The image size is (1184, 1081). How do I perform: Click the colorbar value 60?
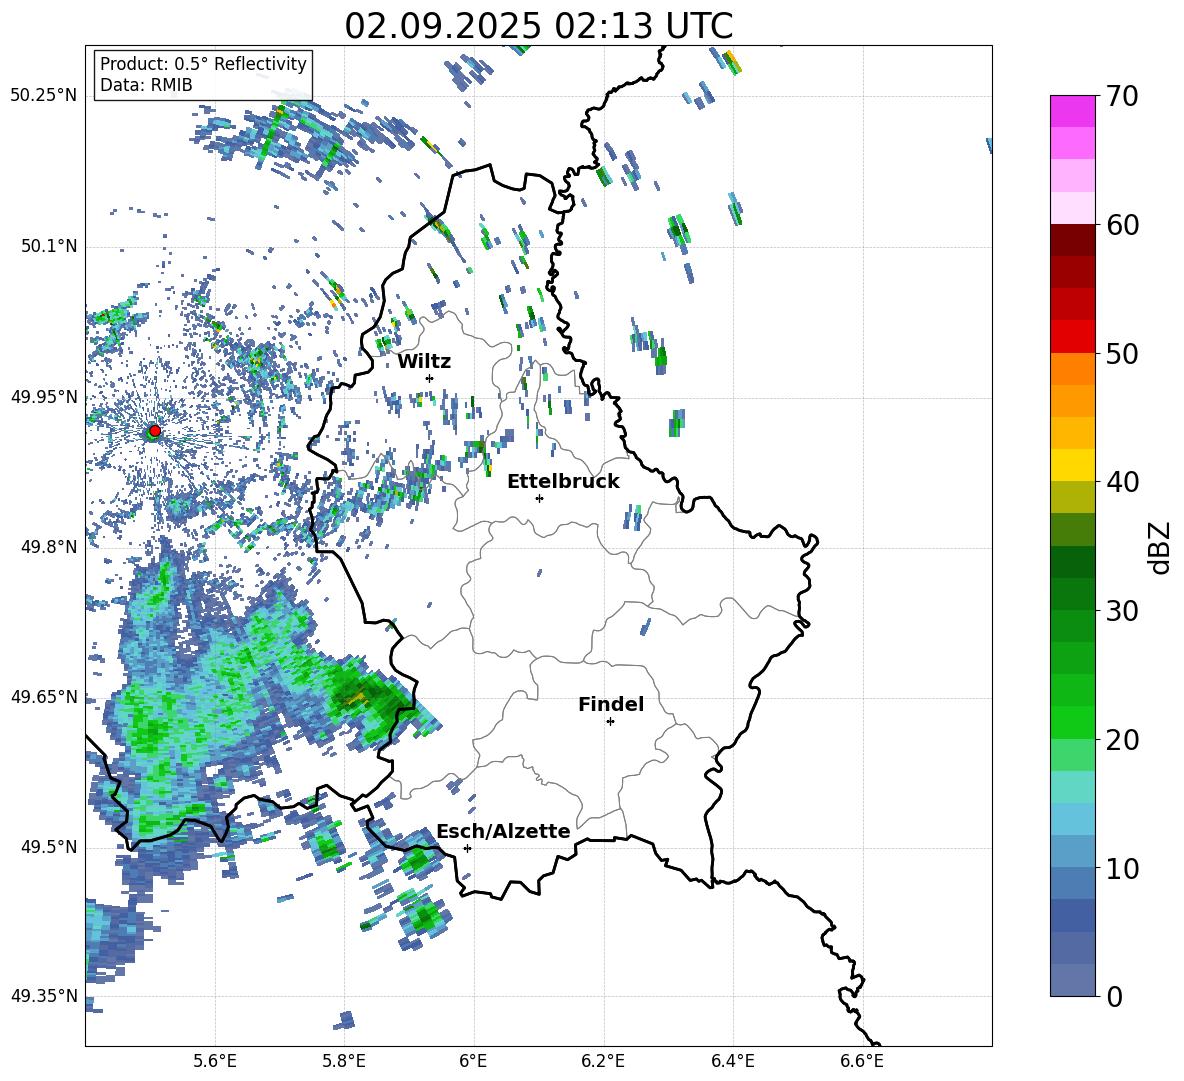(x=1122, y=225)
